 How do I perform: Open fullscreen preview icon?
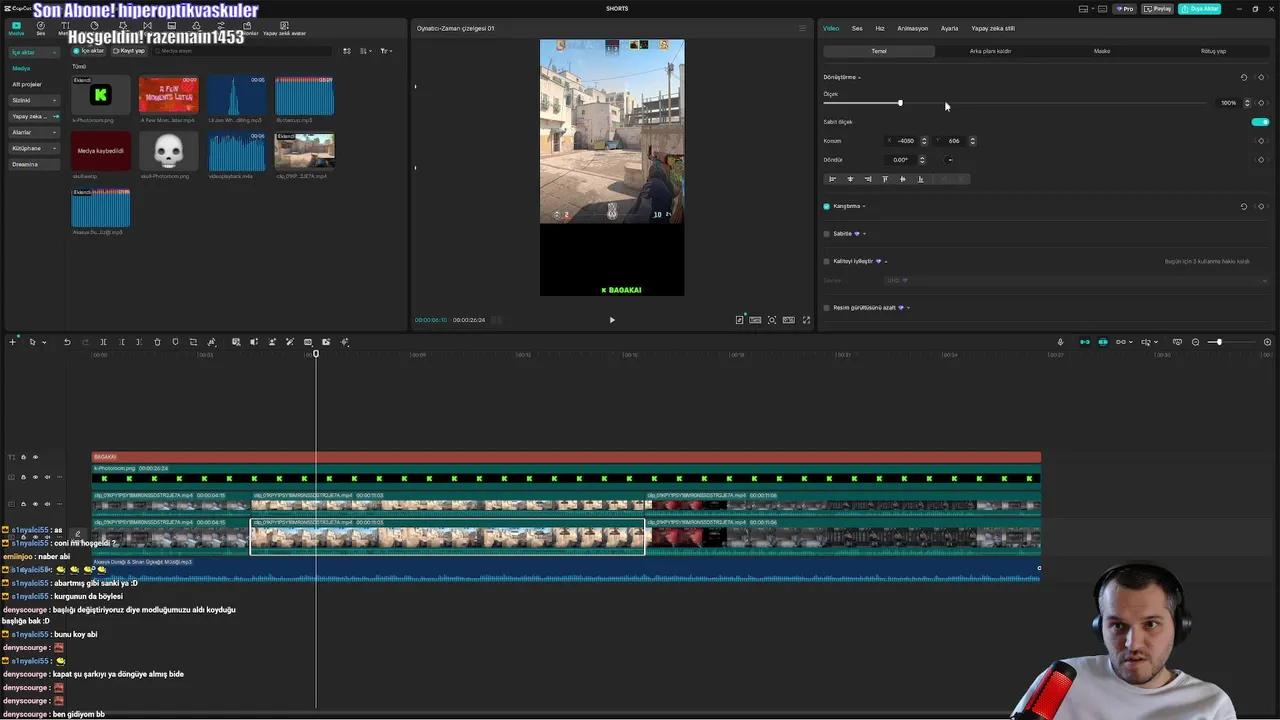tap(806, 320)
